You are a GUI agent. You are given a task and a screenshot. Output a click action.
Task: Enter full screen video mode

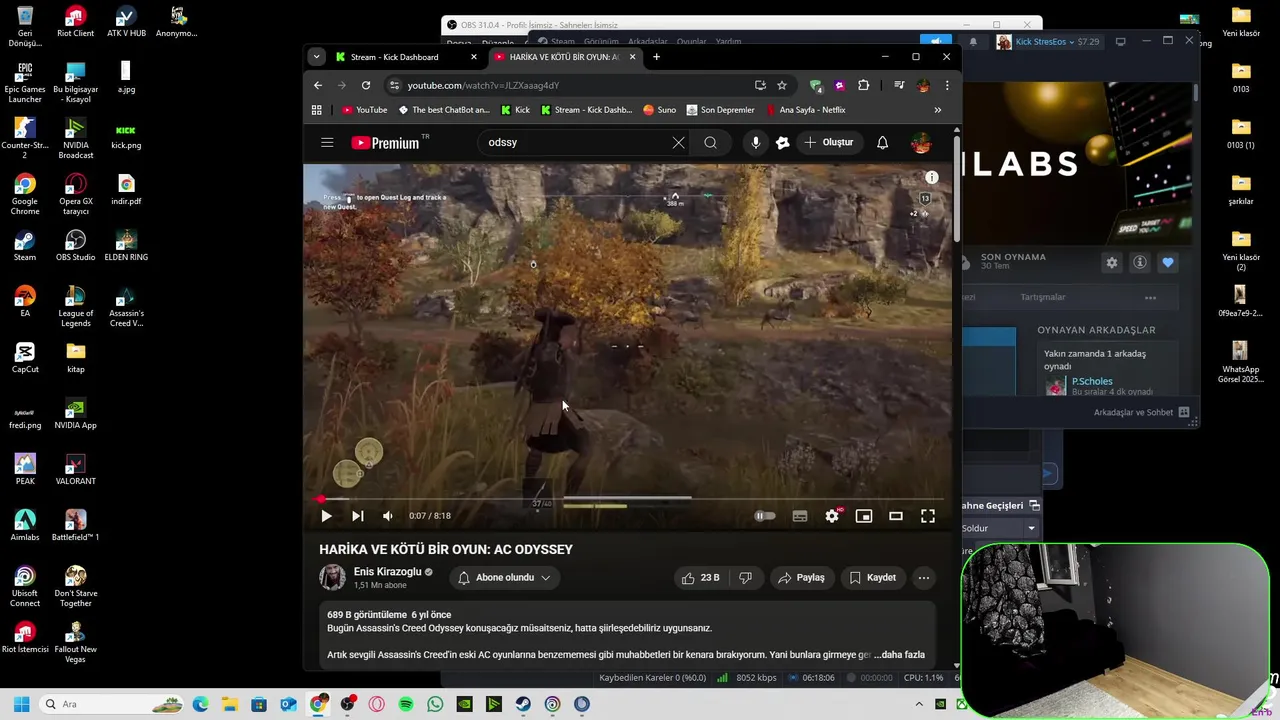pos(928,516)
